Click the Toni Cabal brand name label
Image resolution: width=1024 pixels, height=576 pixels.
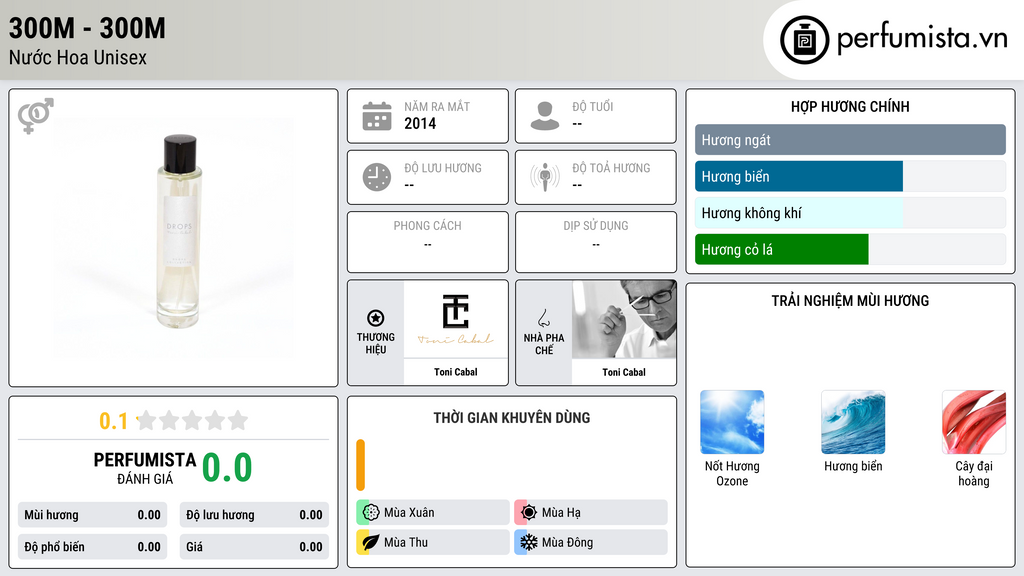456,372
